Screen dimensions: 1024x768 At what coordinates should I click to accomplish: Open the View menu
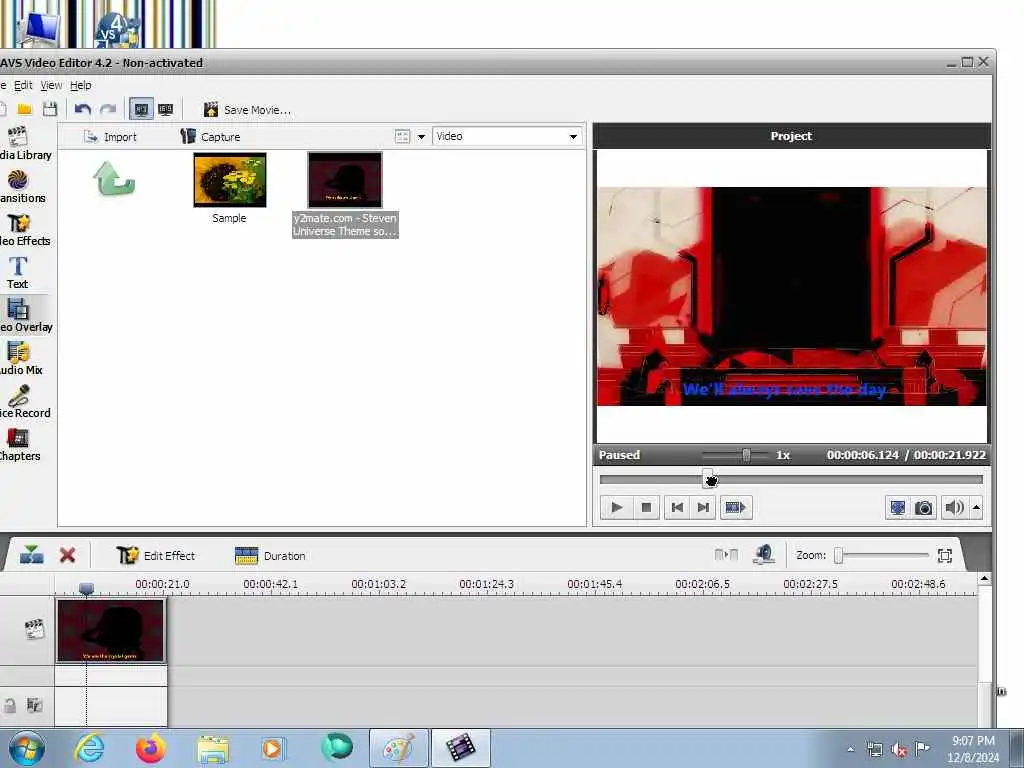(51, 85)
